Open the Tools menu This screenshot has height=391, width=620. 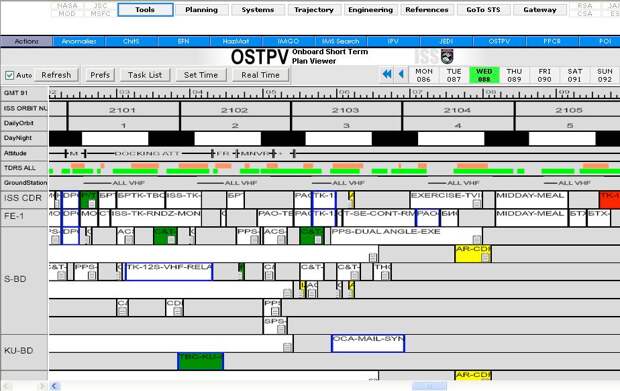click(x=145, y=9)
